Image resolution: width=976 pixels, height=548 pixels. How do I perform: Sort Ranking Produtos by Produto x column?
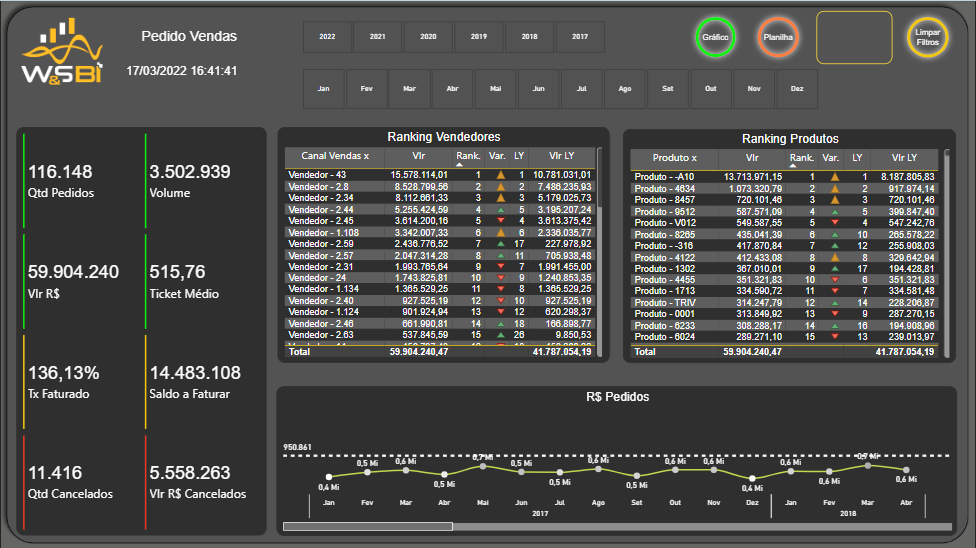(x=675, y=158)
